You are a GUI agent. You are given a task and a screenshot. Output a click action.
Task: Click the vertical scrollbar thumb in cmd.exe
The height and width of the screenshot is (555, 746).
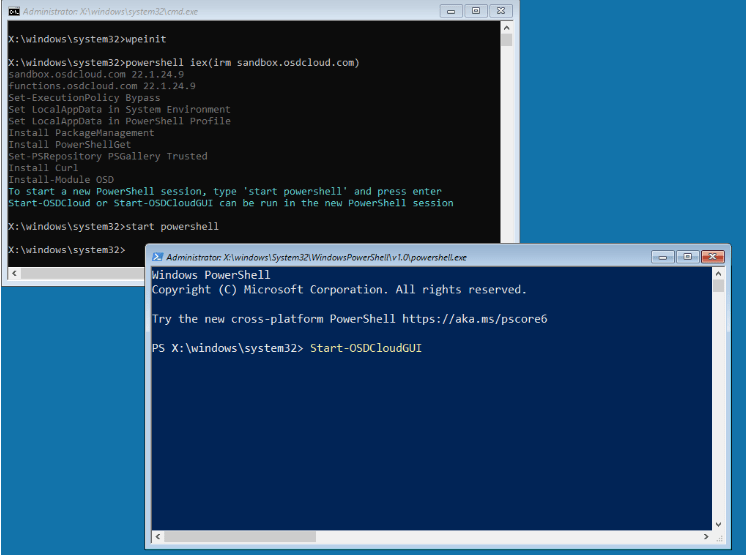tap(506, 39)
